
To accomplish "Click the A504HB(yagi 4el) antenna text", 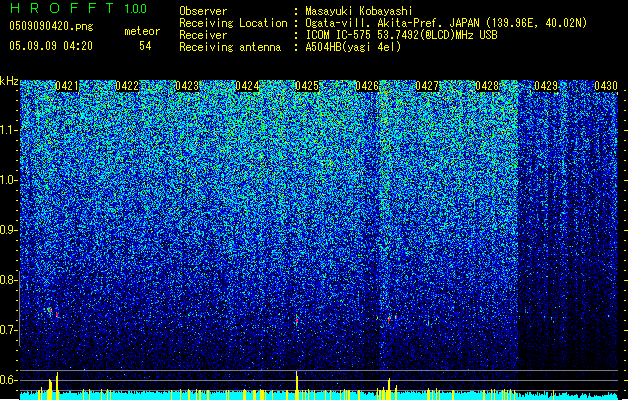I will [353, 47].
